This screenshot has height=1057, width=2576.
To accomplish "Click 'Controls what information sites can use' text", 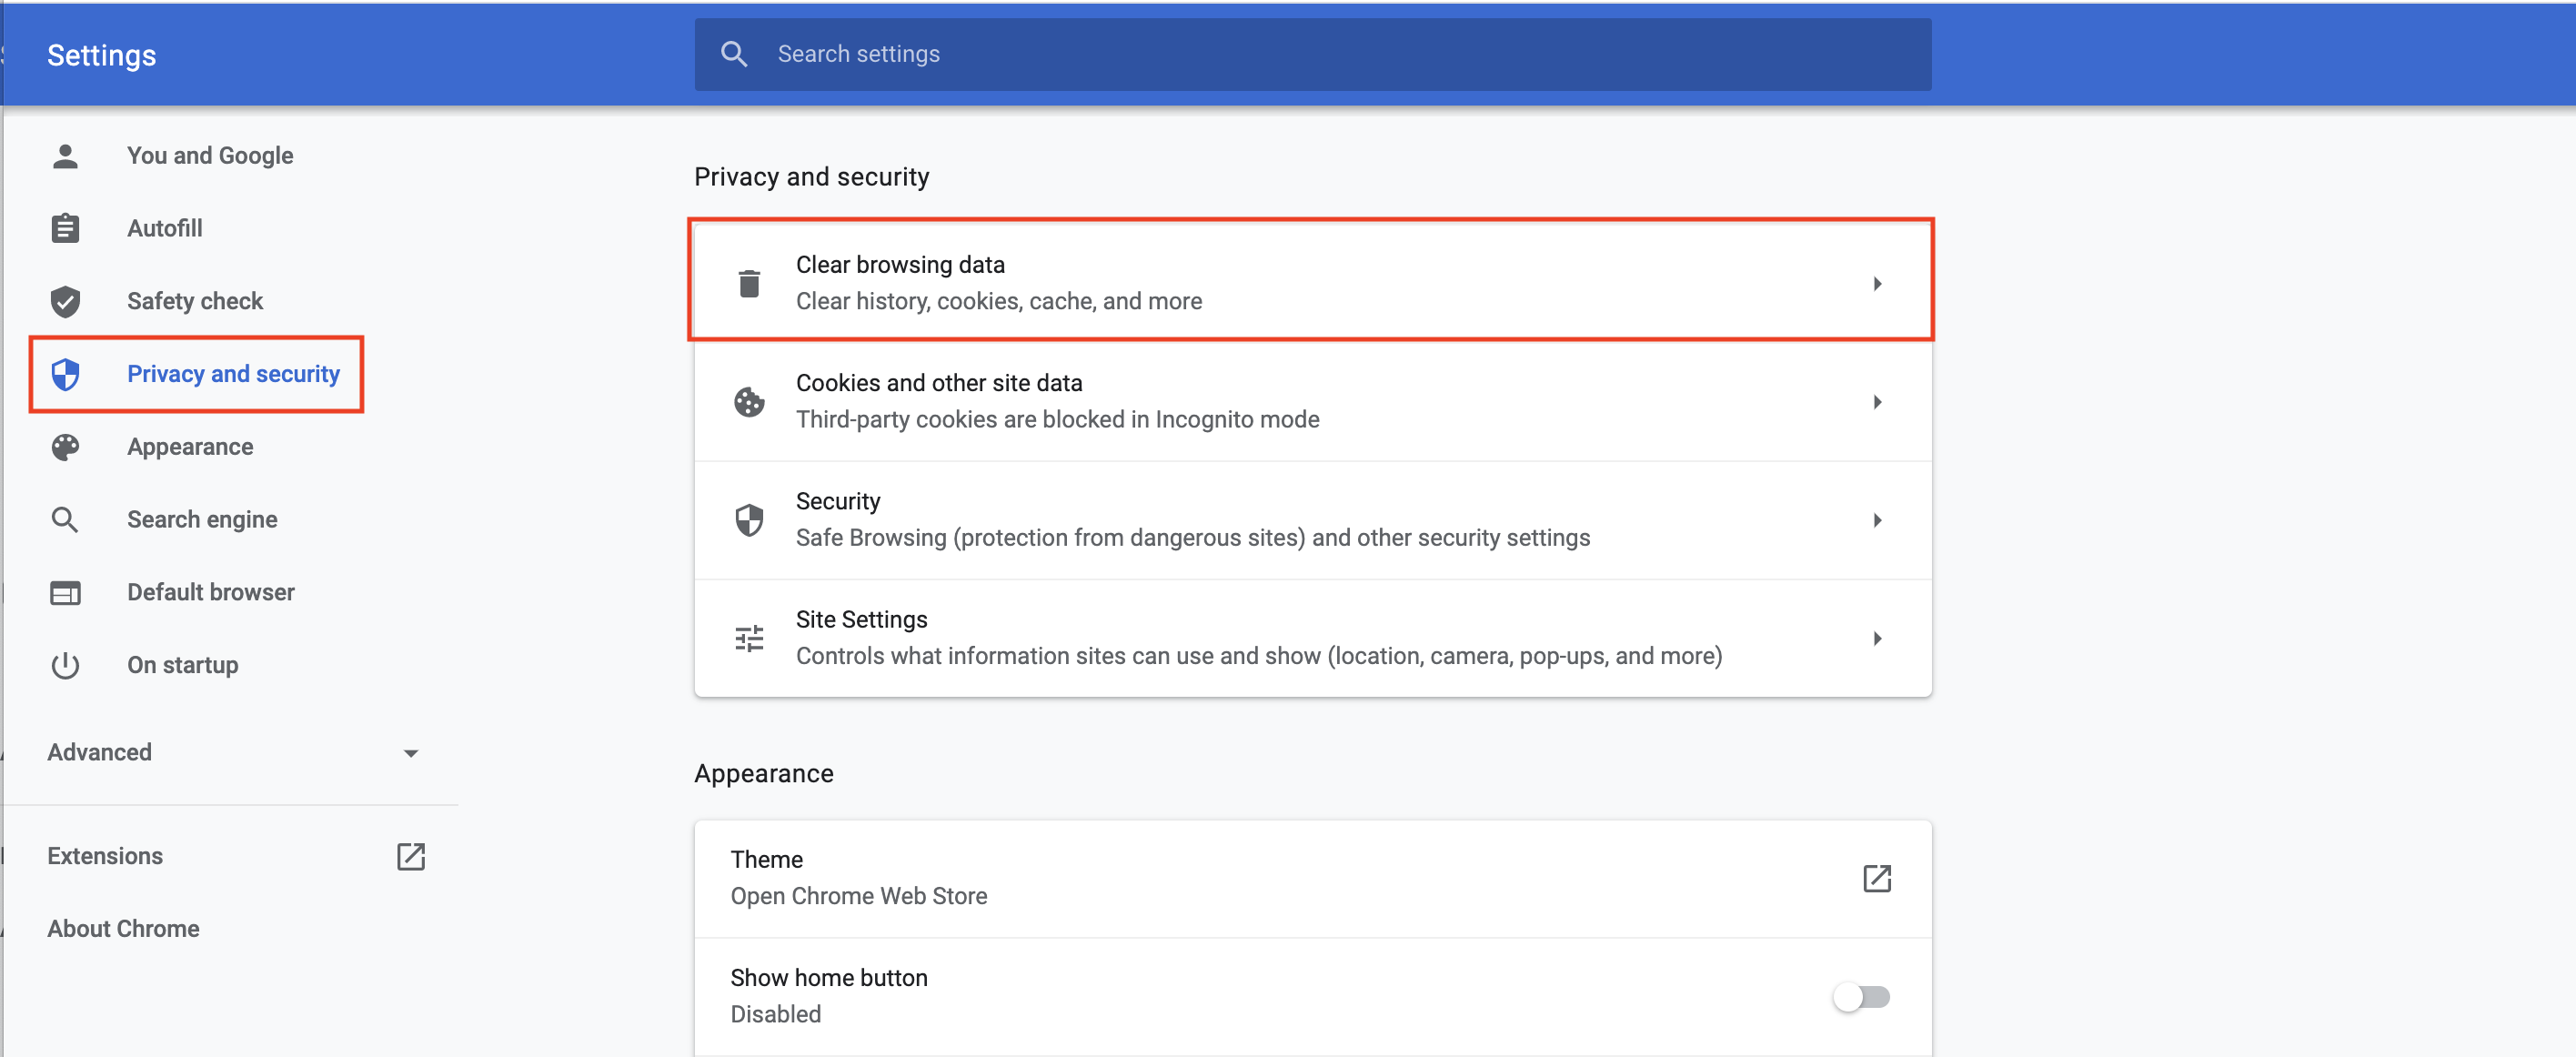I will [x=1259, y=656].
